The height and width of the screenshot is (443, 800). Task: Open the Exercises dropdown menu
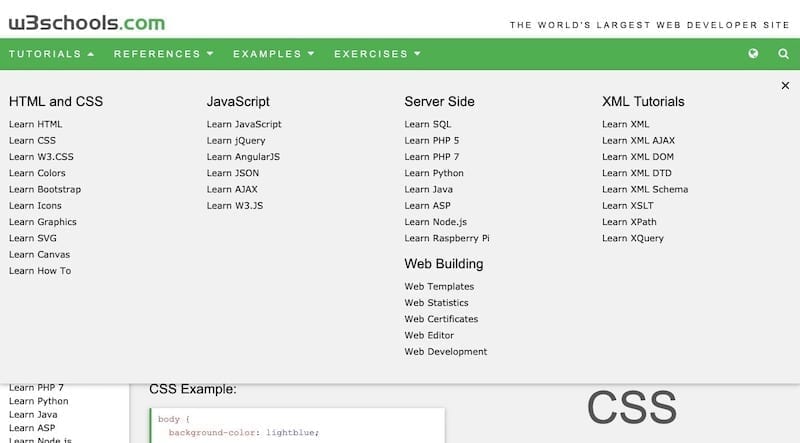[378, 54]
